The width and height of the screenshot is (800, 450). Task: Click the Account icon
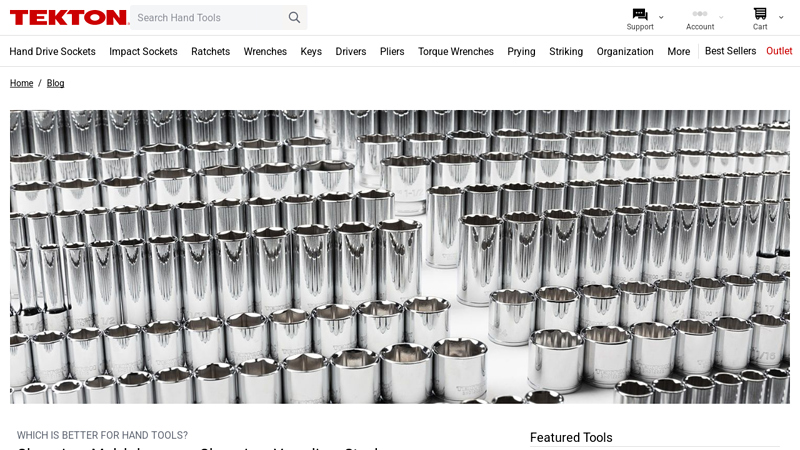(x=700, y=14)
